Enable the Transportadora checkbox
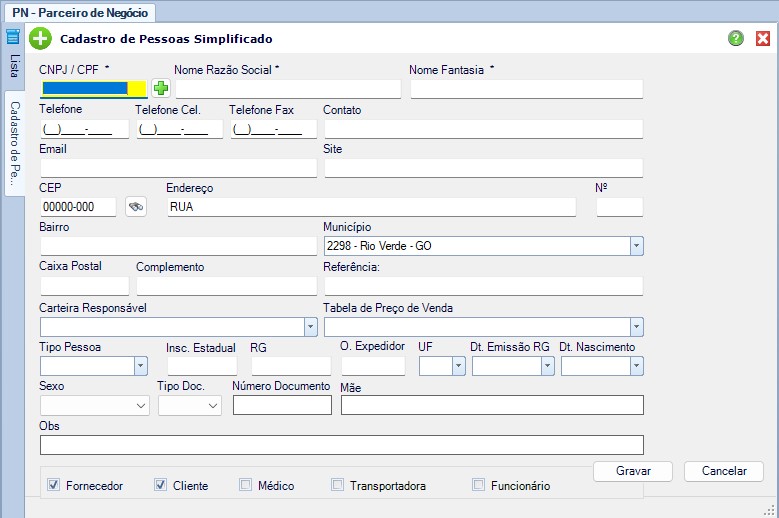Viewport: 779px width, 518px height. [x=338, y=486]
